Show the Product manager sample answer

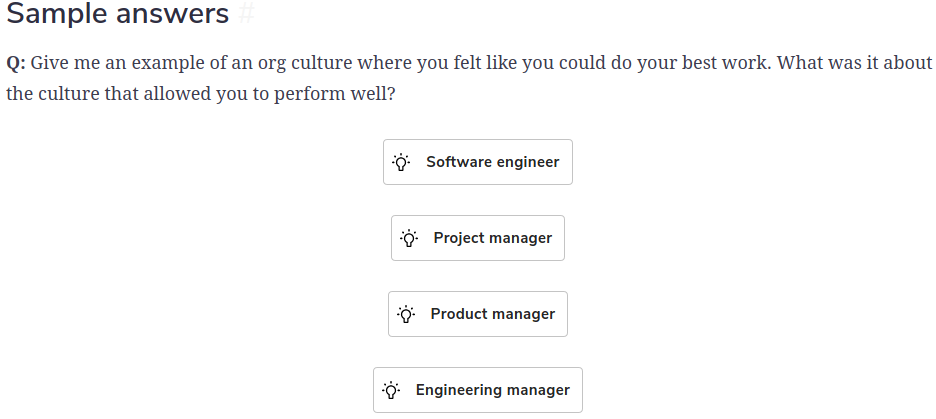coord(478,314)
